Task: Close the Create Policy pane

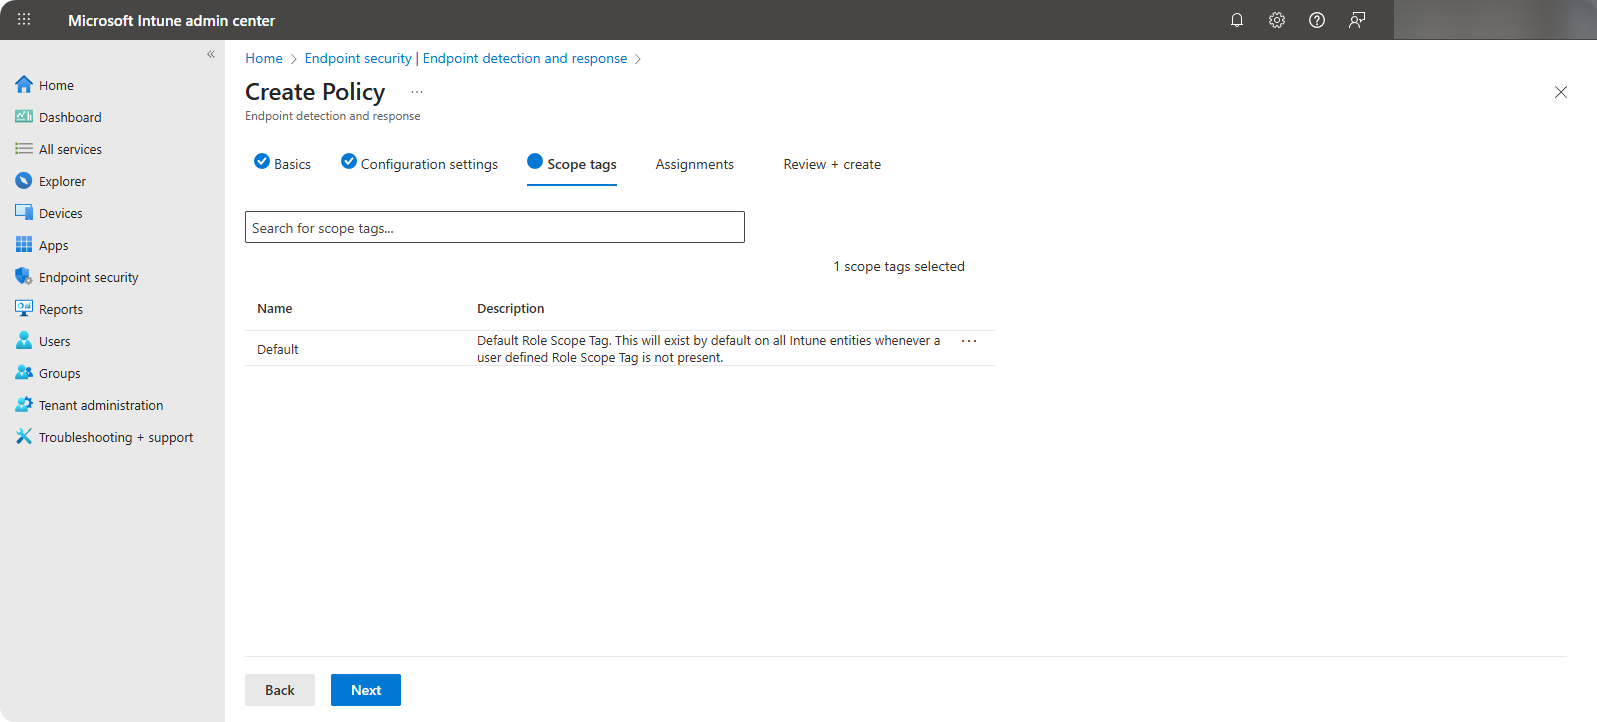Action: click(x=1561, y=92)
